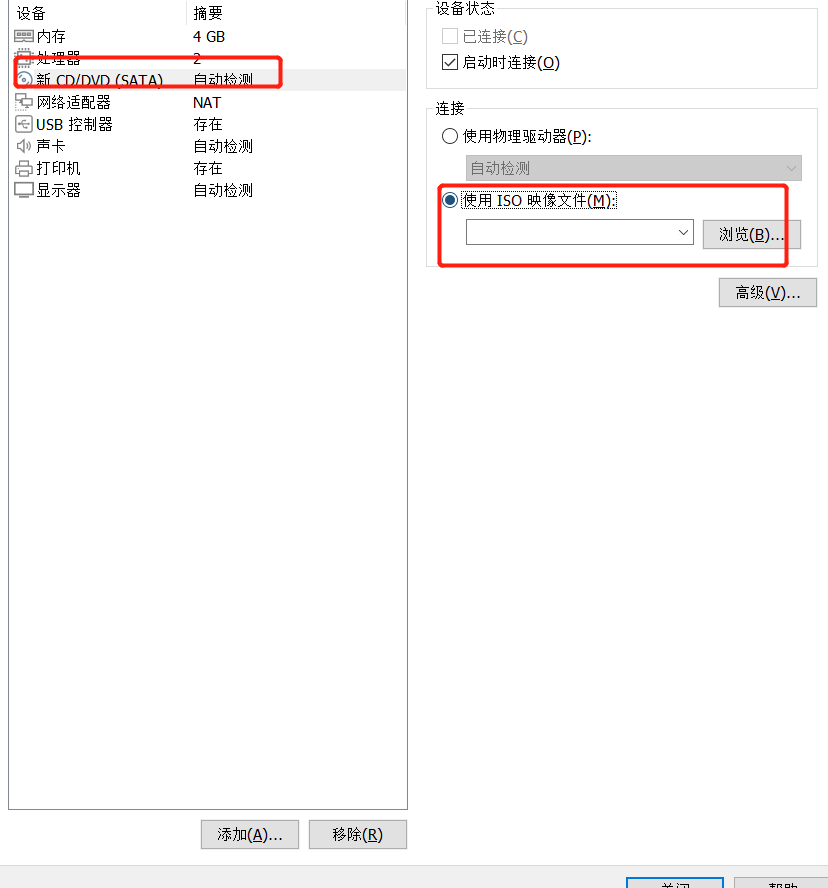
Task: Select 使用 ISO 映像文件(M) radio button
Action: (x=450, y=200)
